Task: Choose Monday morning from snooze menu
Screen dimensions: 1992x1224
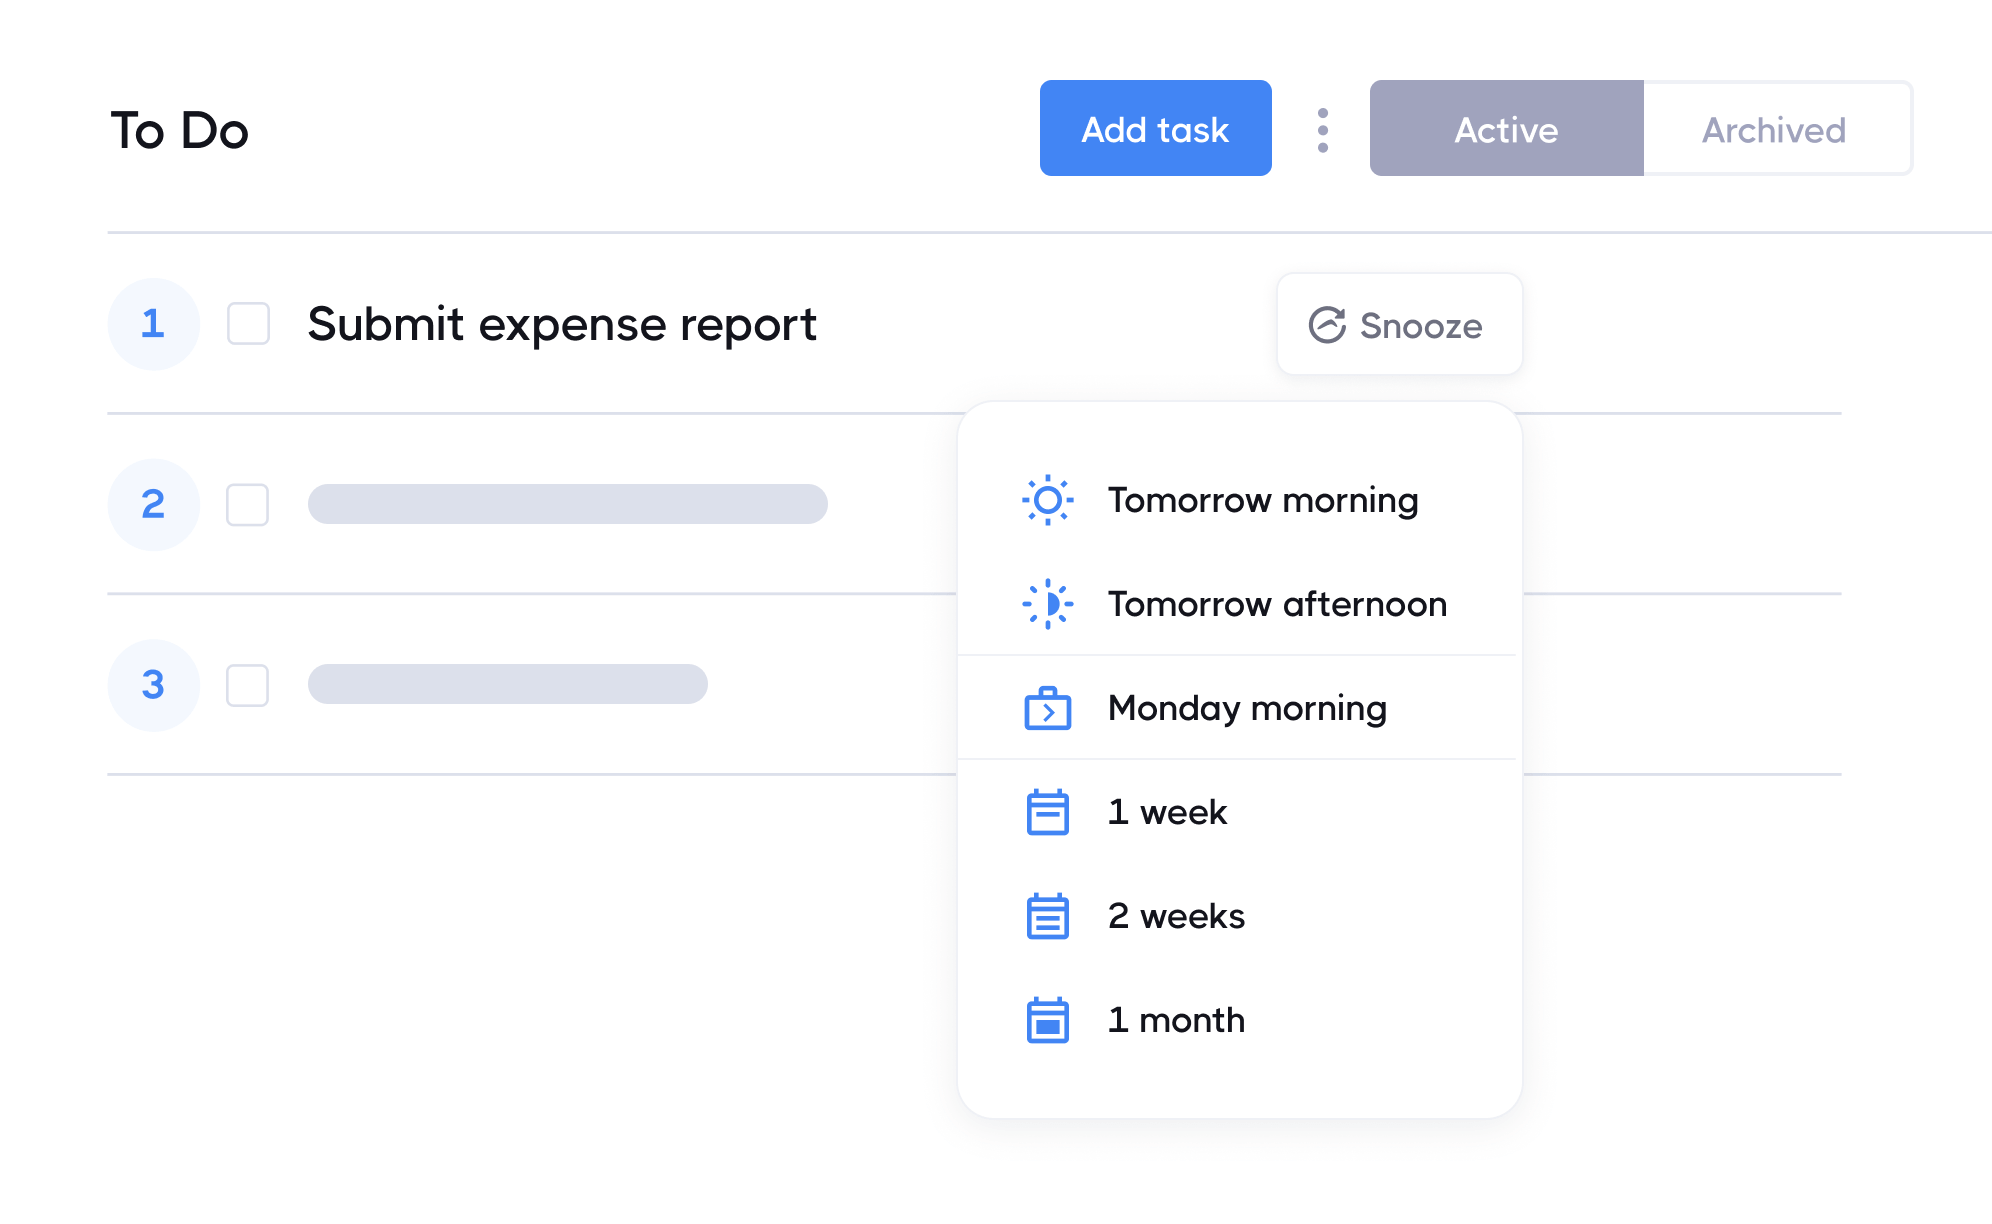Action: point(1246,709)
